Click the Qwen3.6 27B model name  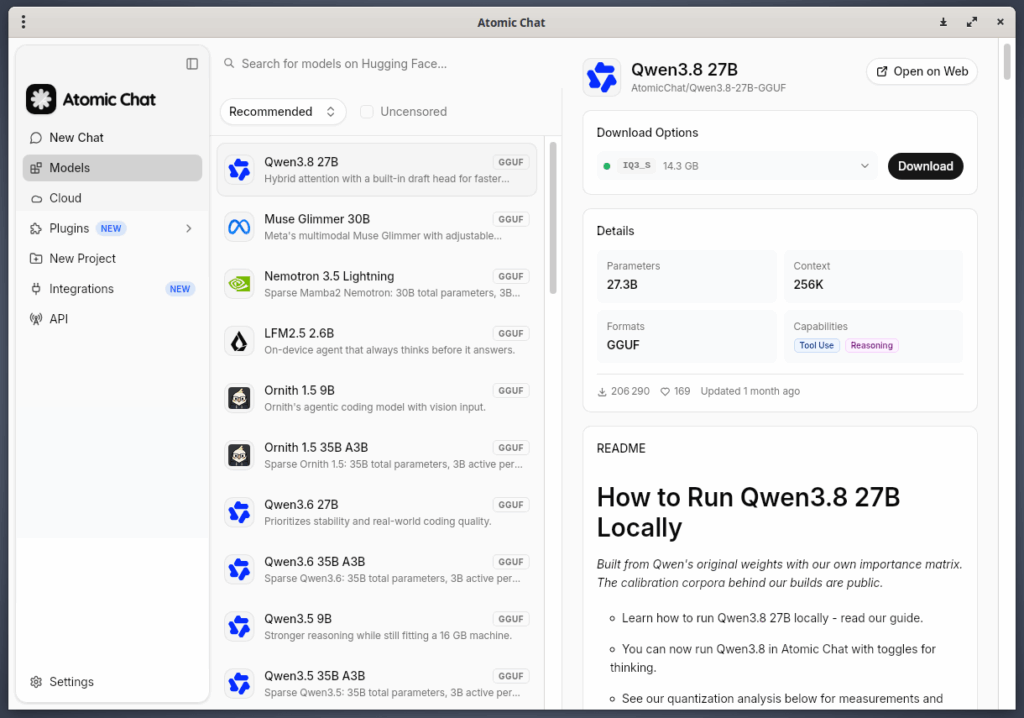[x=301, y=504]
